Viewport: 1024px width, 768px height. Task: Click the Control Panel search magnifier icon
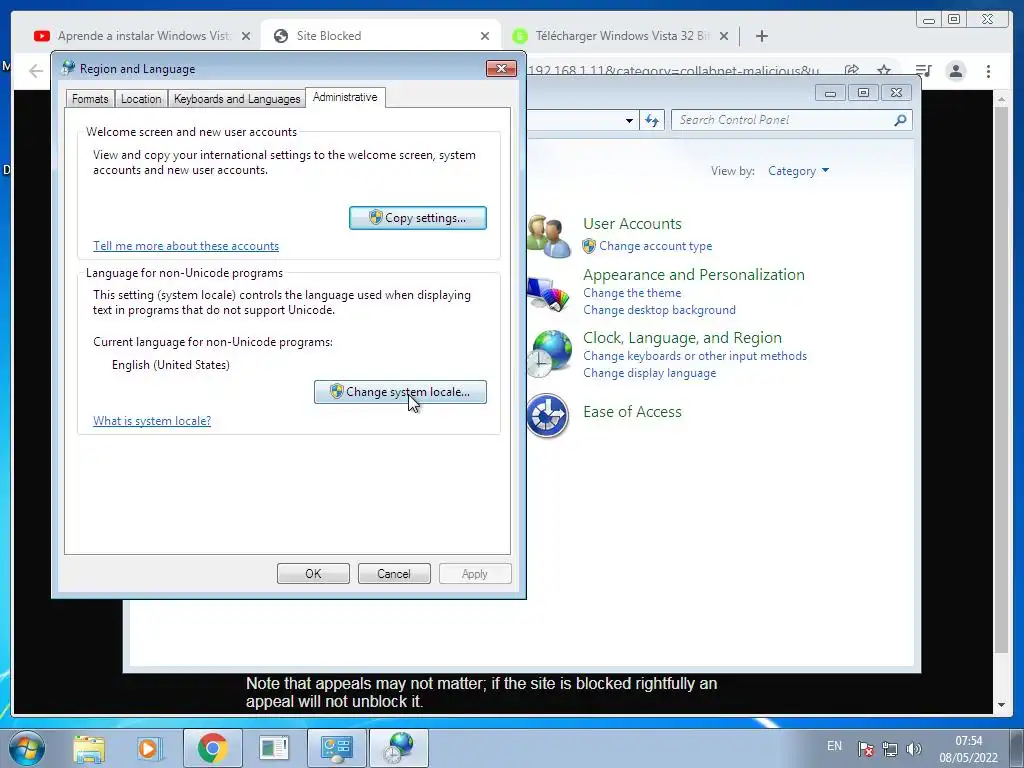point(901,120)
